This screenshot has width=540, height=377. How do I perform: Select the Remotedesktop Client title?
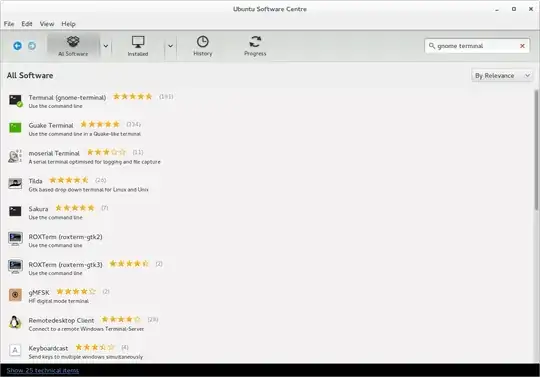pos(61,321)
